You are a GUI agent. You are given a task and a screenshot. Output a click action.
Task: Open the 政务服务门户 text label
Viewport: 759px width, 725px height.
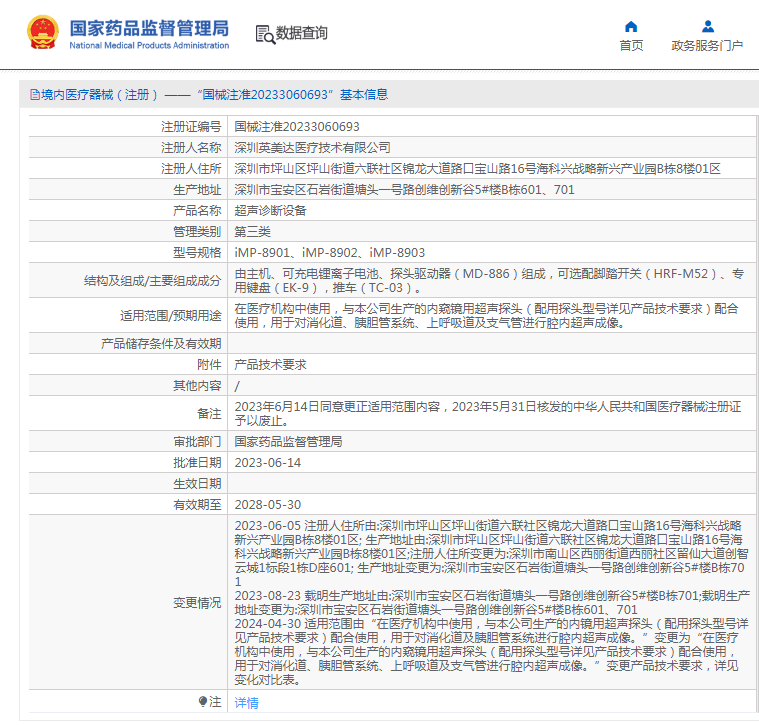(x=707, y=46)
